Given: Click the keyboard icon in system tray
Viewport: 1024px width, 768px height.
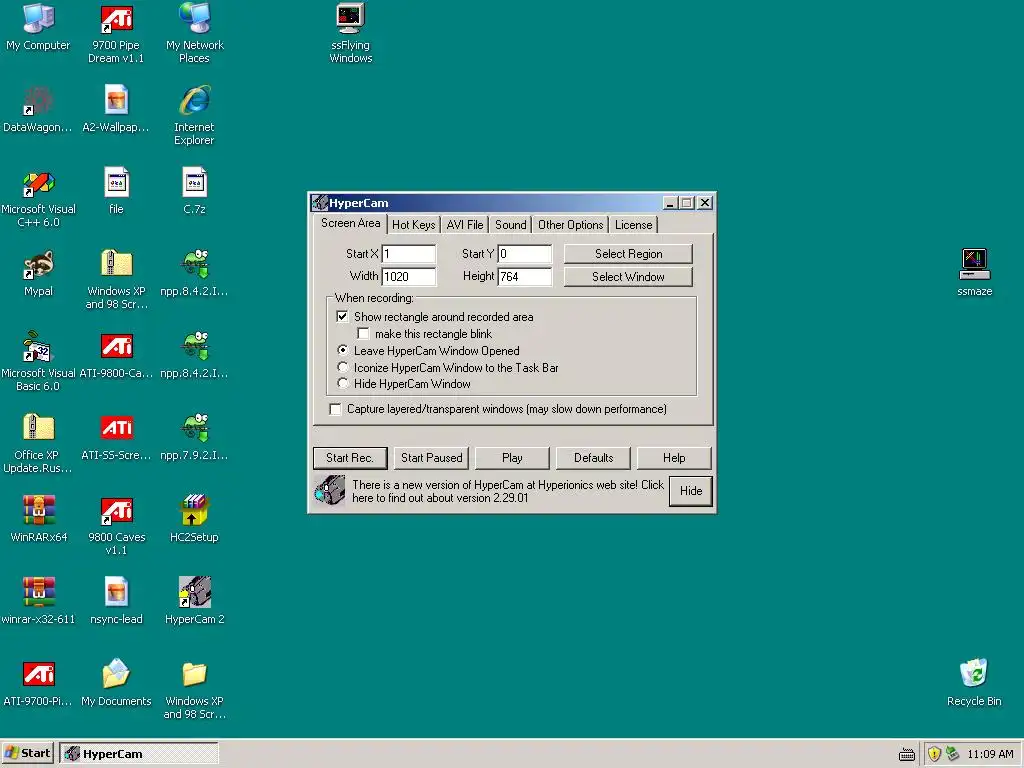Looking at the screenshot, I should pyautogui.click(x=906, y=754).
